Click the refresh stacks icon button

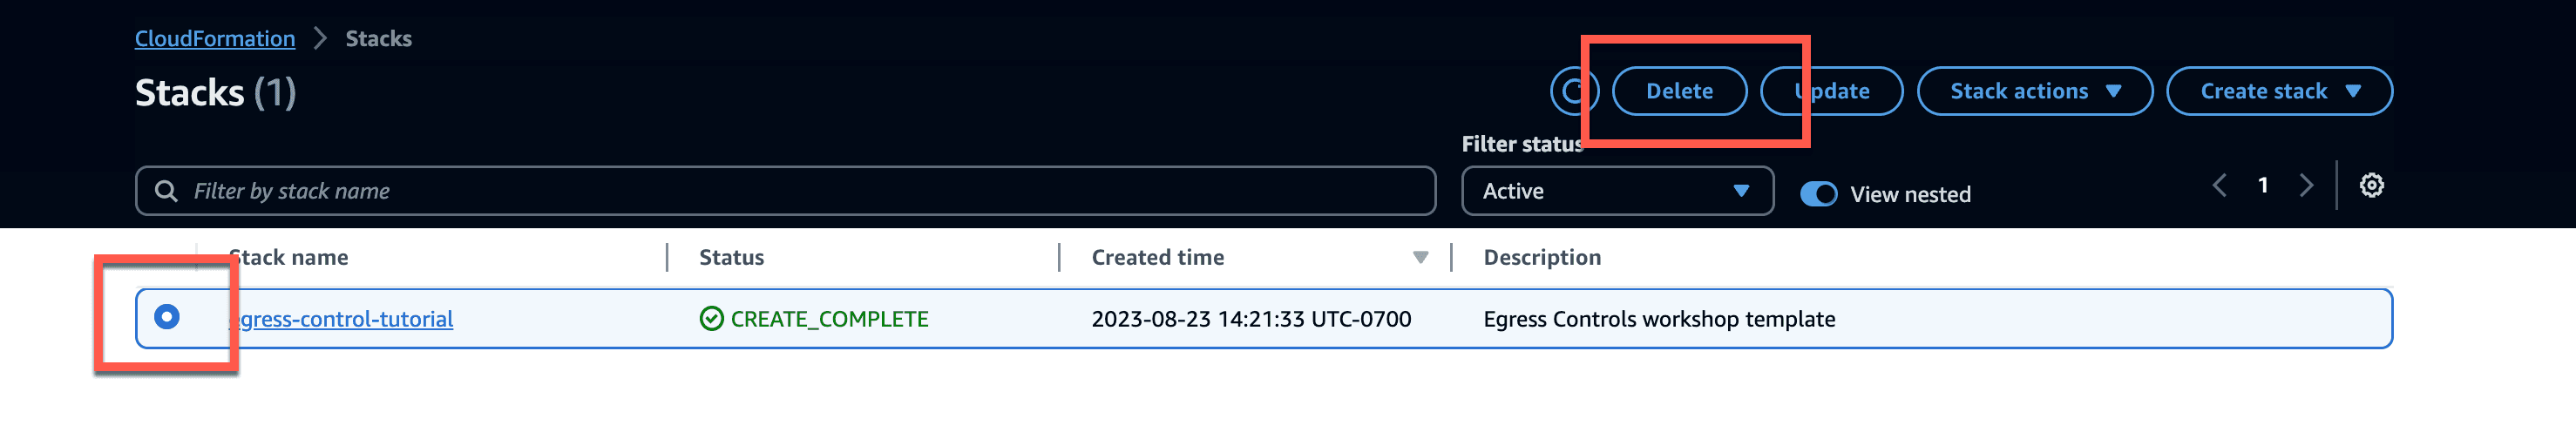point(1574,91)
